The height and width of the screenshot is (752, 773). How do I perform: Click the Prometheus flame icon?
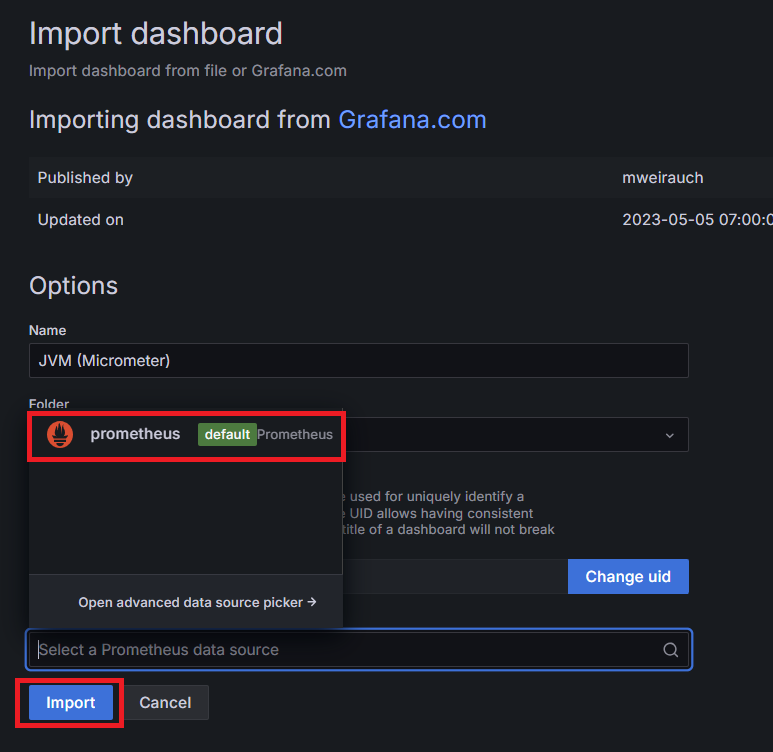[60, 434]
